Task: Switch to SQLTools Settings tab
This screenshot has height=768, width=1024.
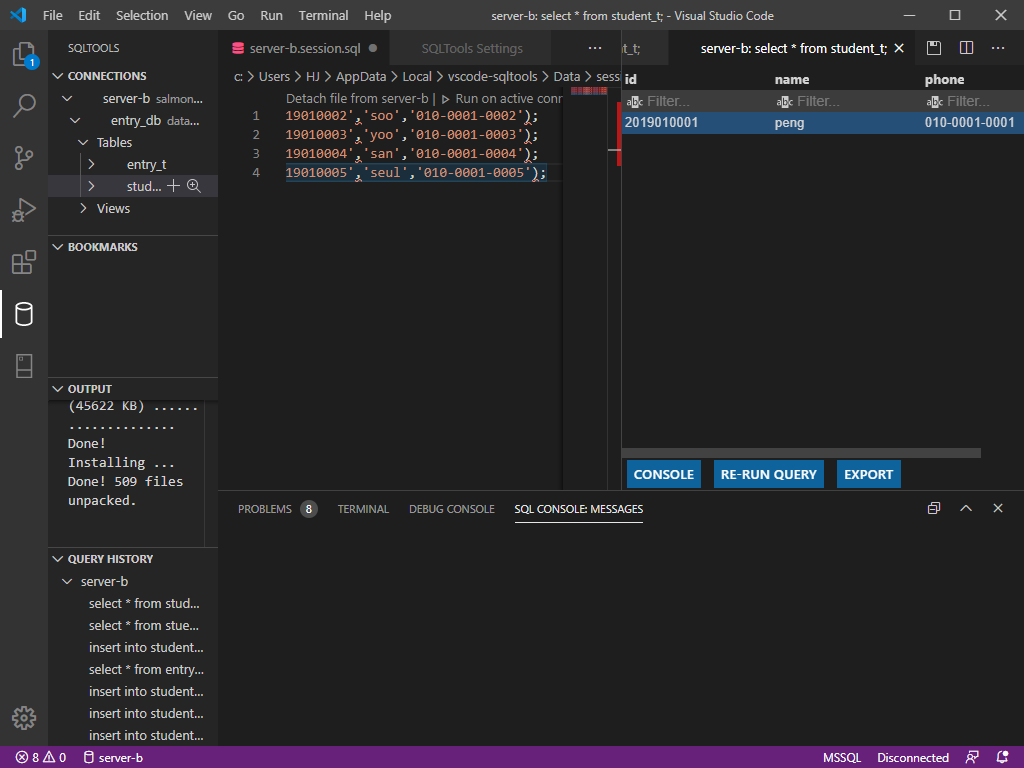Action: pyautogui.click(x=472, y=48)
